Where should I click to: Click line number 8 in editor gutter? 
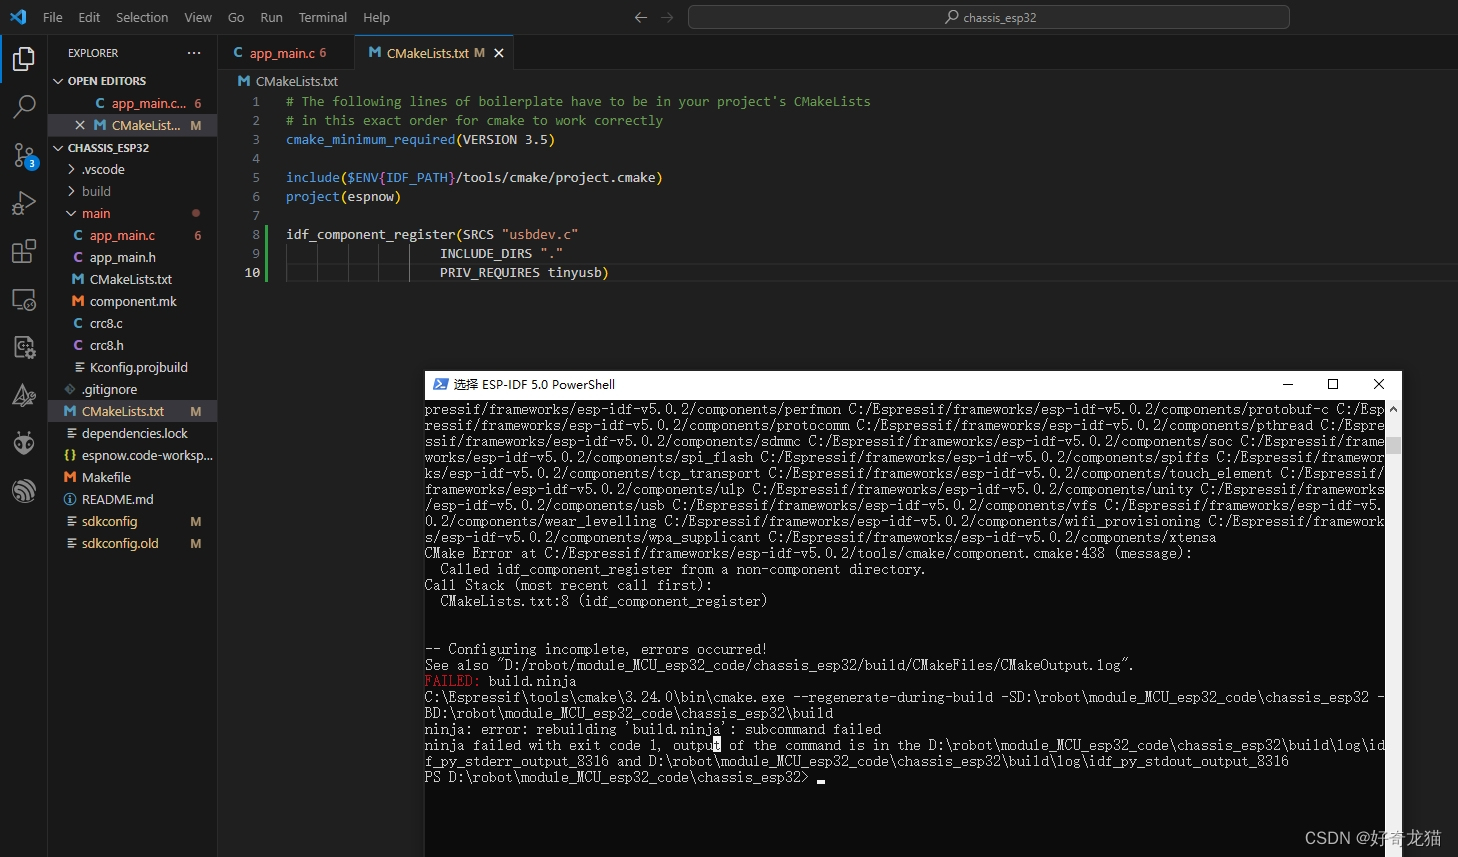[256, 235]
